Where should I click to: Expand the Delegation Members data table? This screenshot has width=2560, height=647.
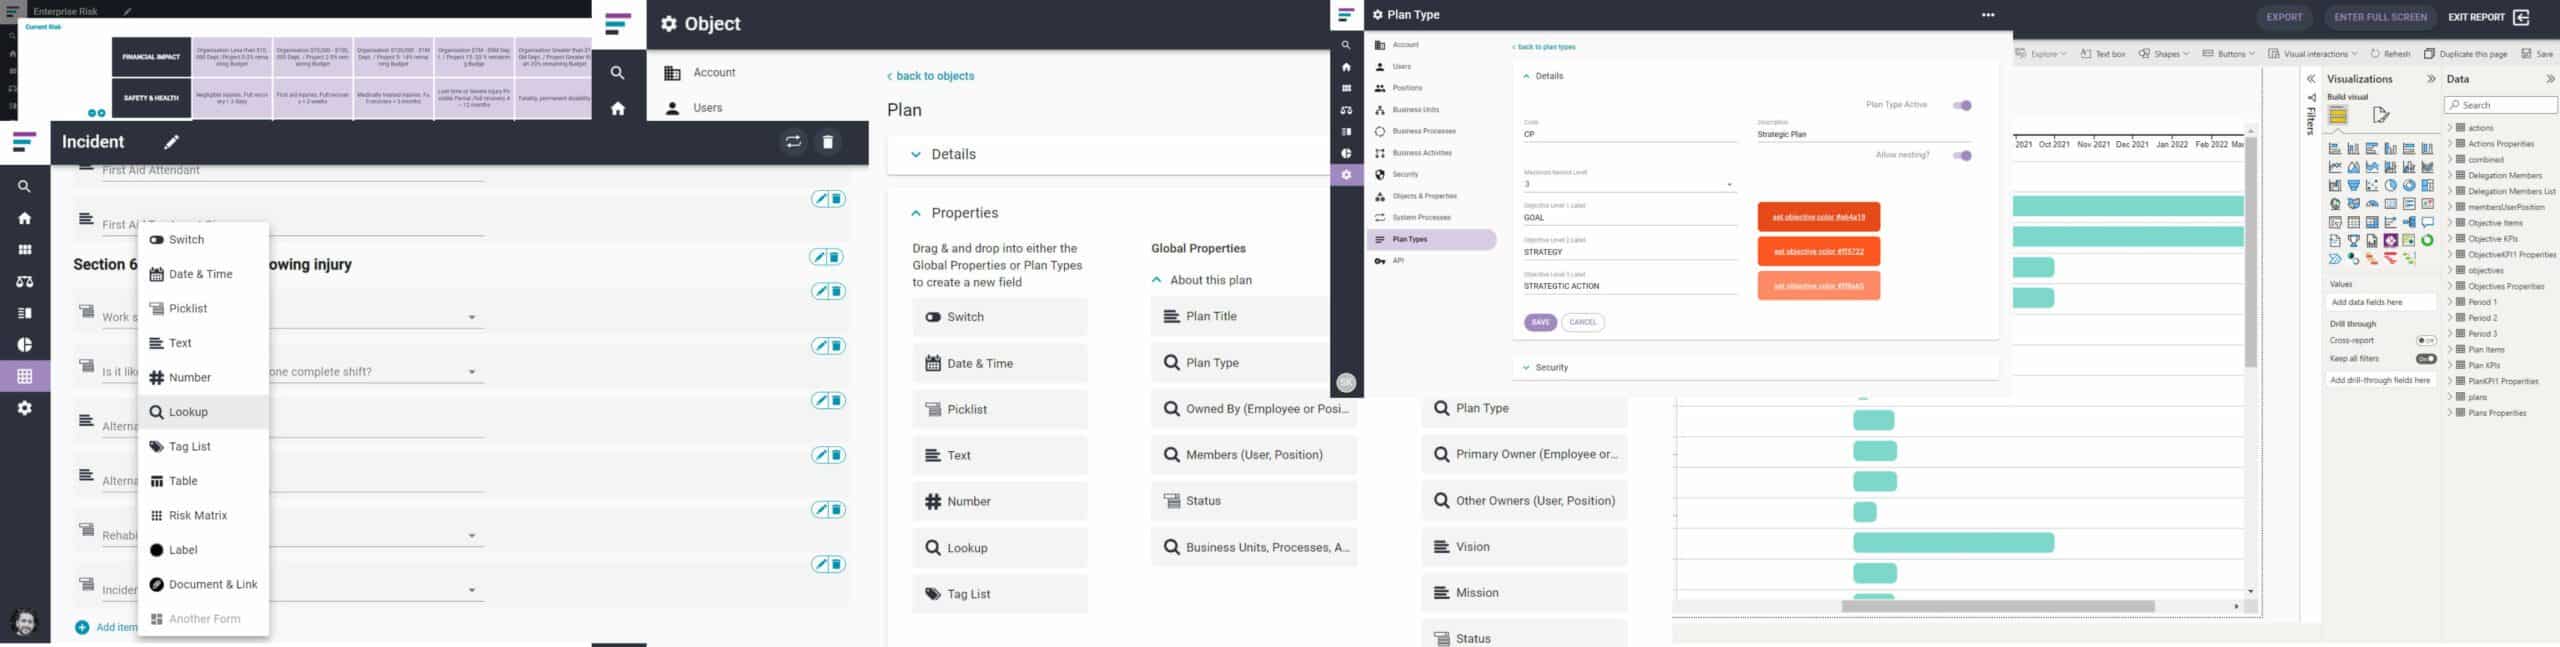pos(2450,176)
